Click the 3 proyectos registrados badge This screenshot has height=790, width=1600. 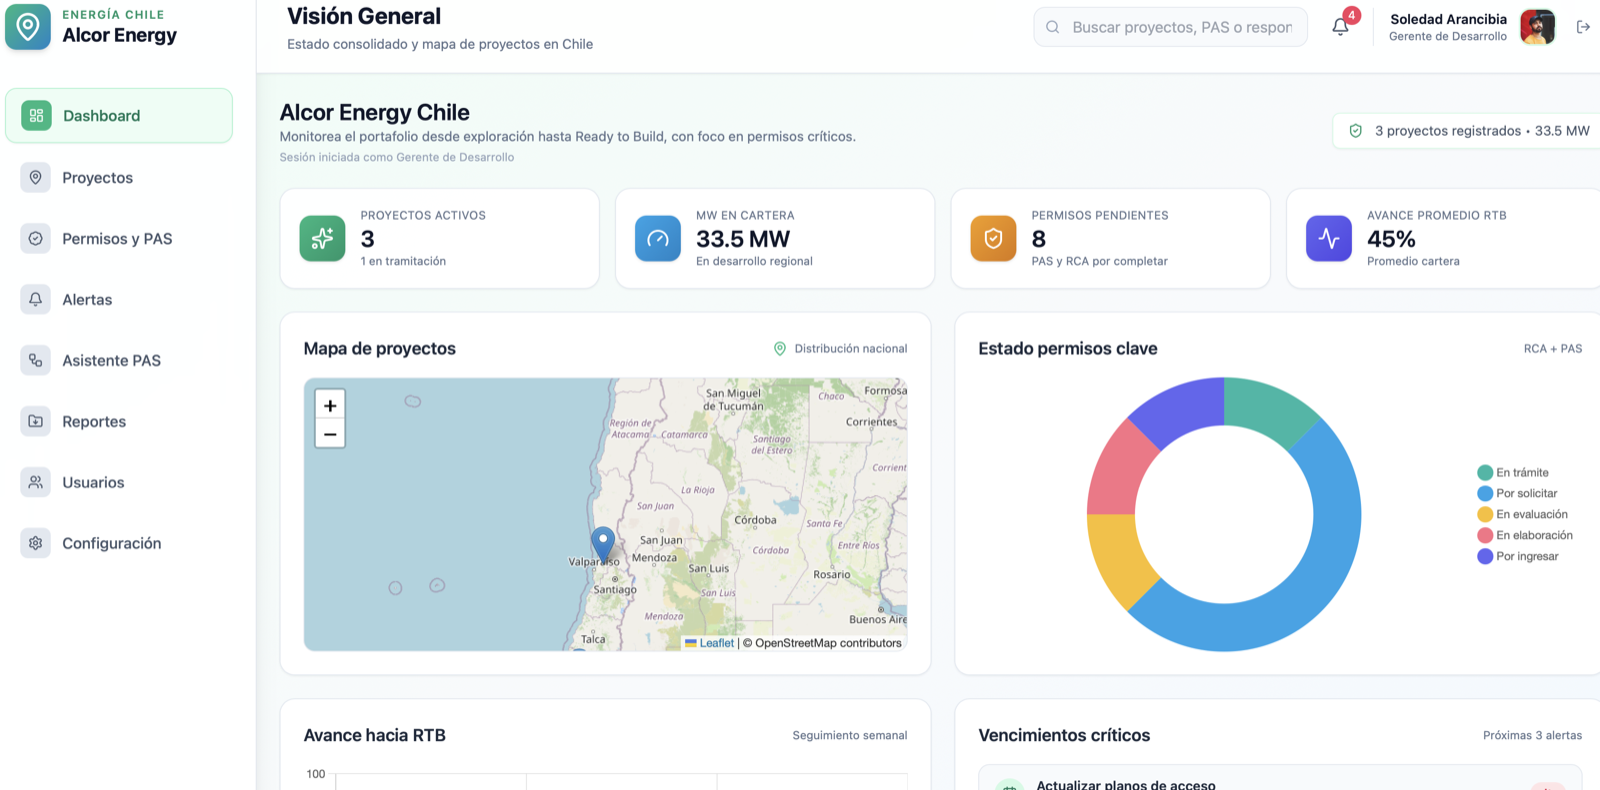(x=1468, y=131)
